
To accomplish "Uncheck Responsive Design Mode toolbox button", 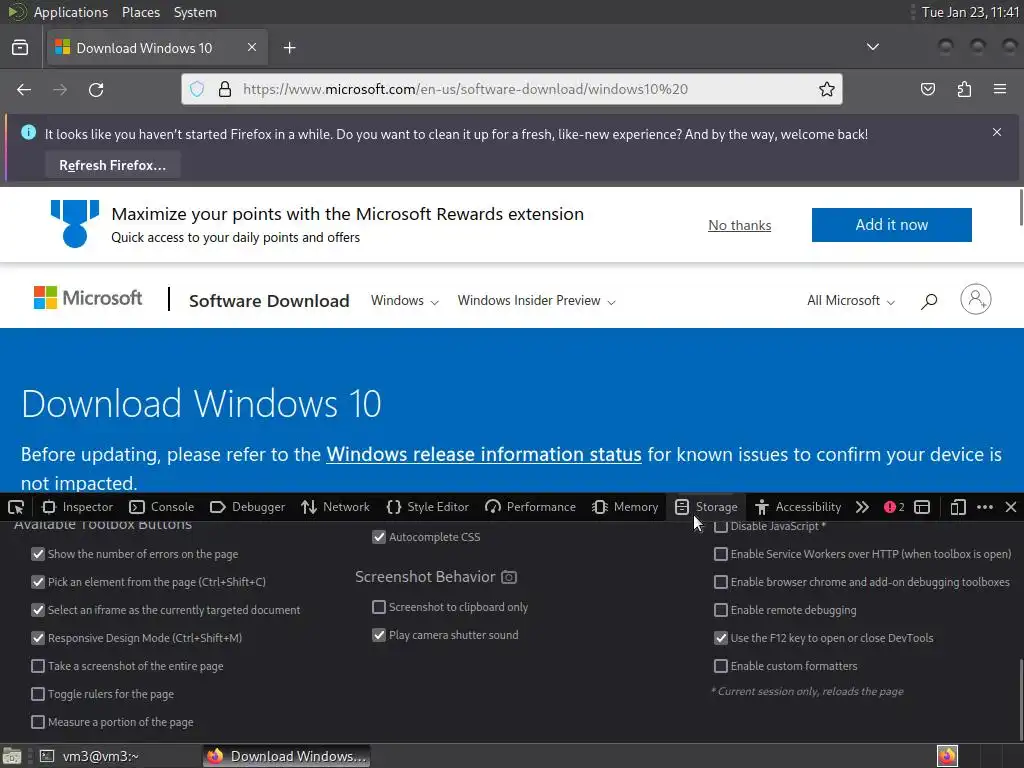I will [38, 638].
